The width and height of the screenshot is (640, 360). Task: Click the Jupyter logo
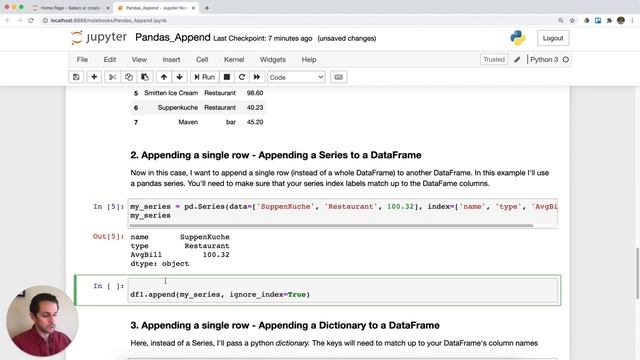click(99, 38)
